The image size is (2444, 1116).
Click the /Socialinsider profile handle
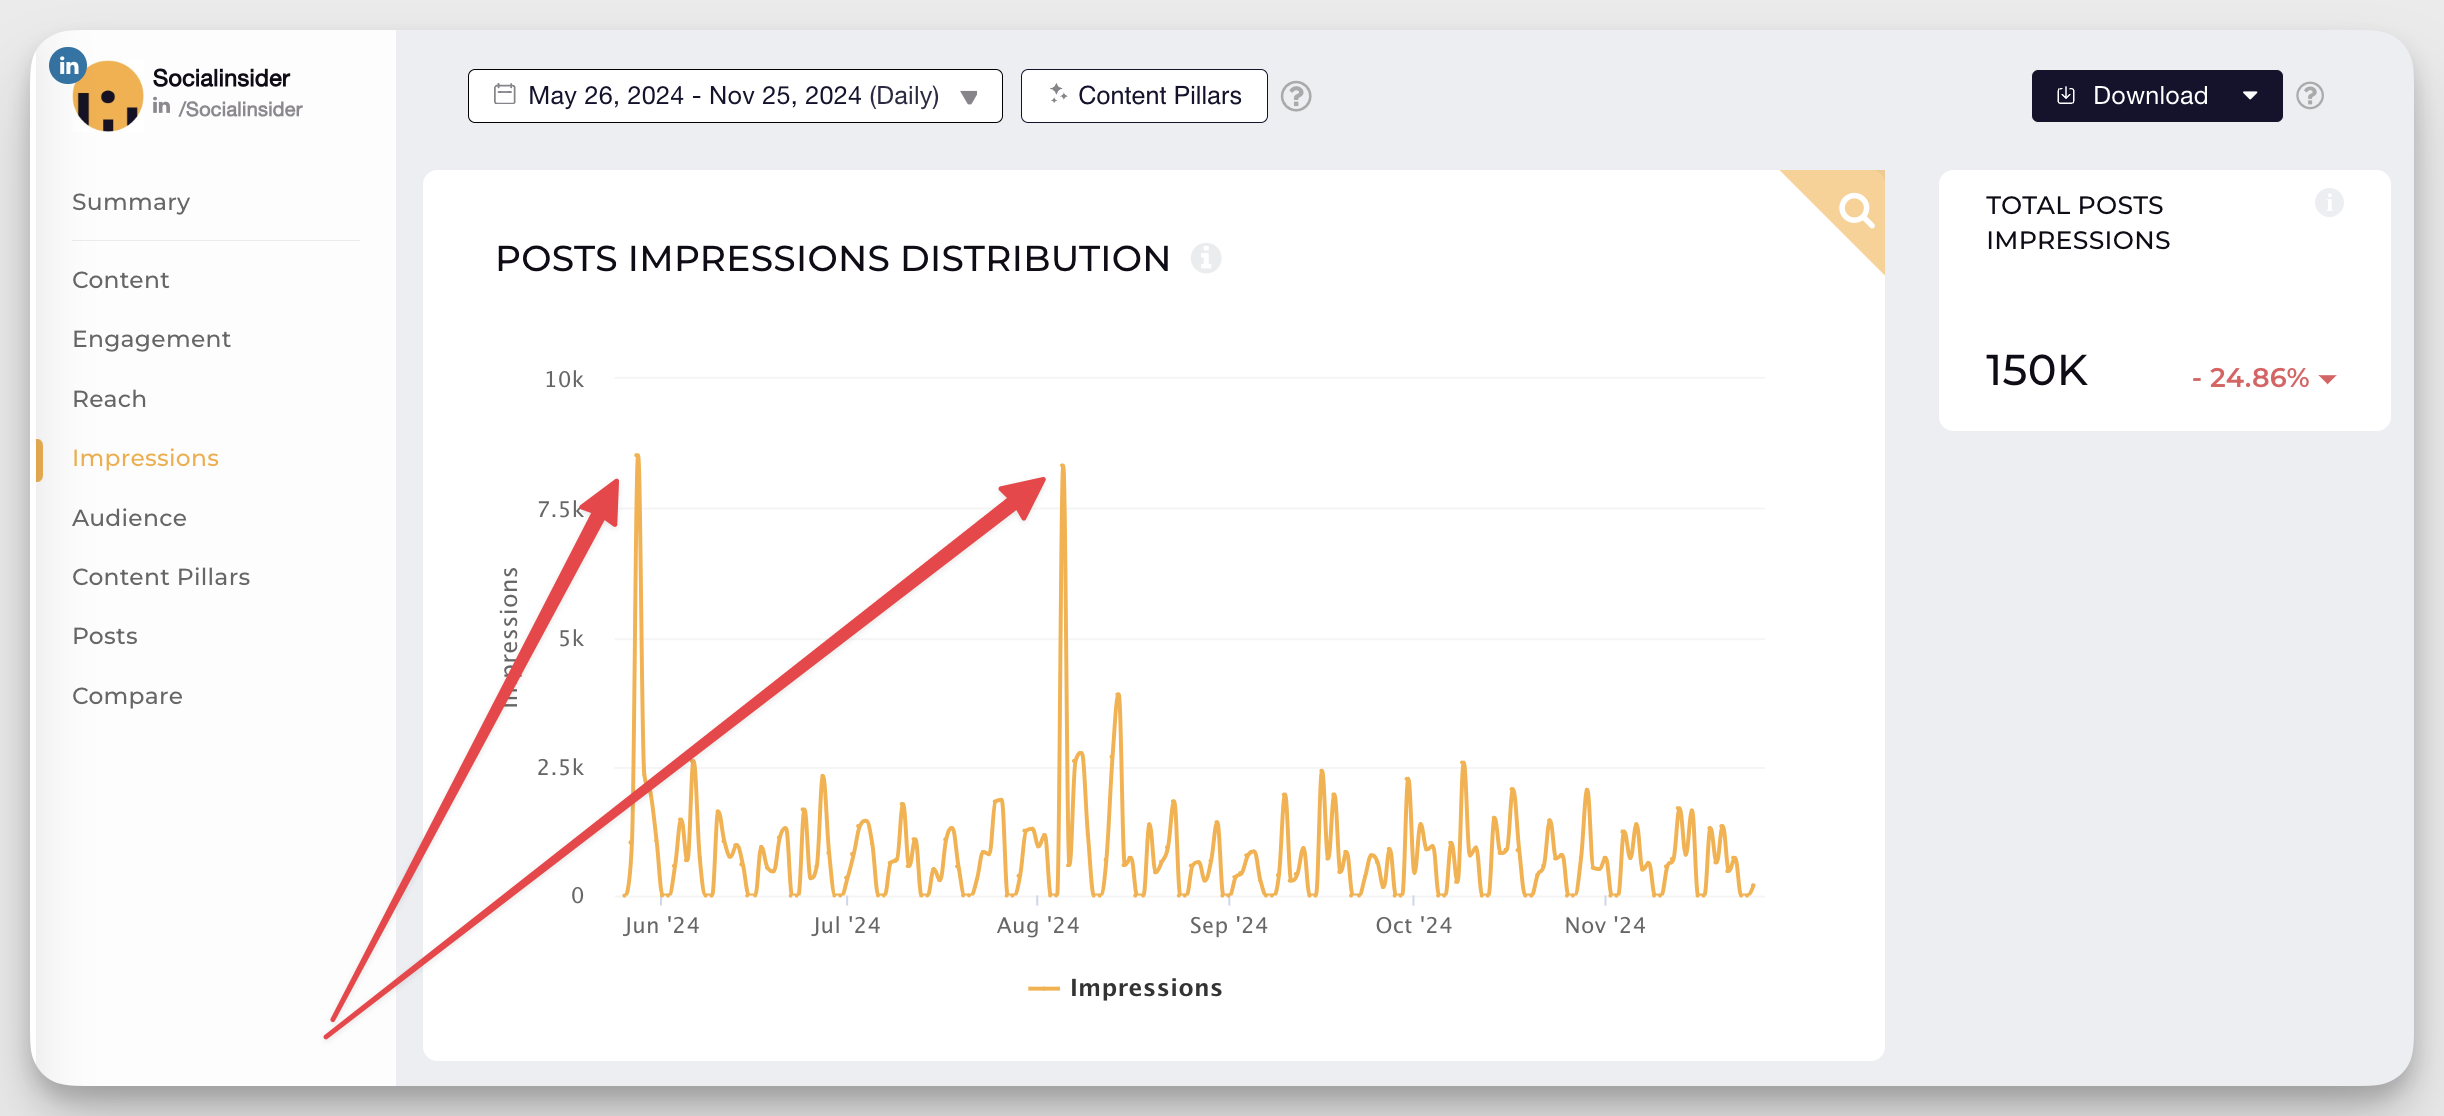point(240,109)
